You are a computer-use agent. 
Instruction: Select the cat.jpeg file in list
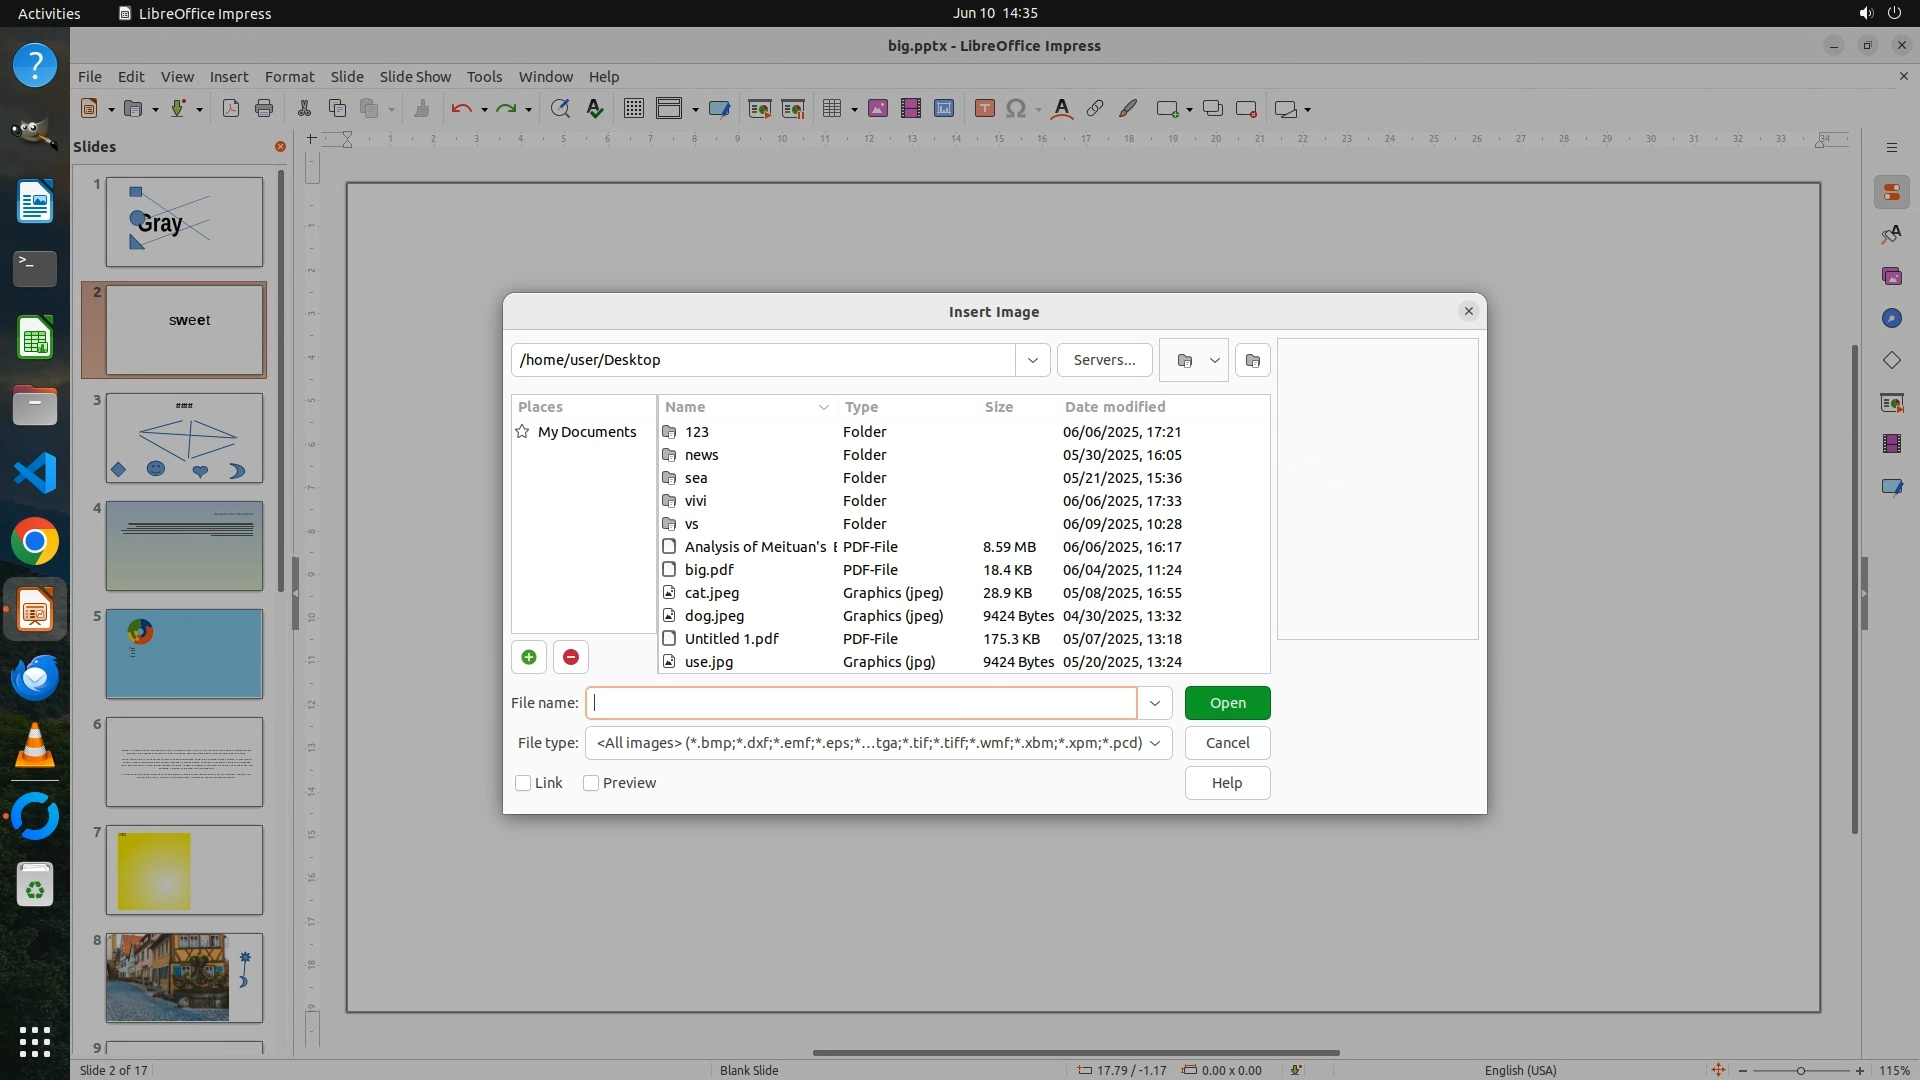pyautogui.click(x=712, y=593)
